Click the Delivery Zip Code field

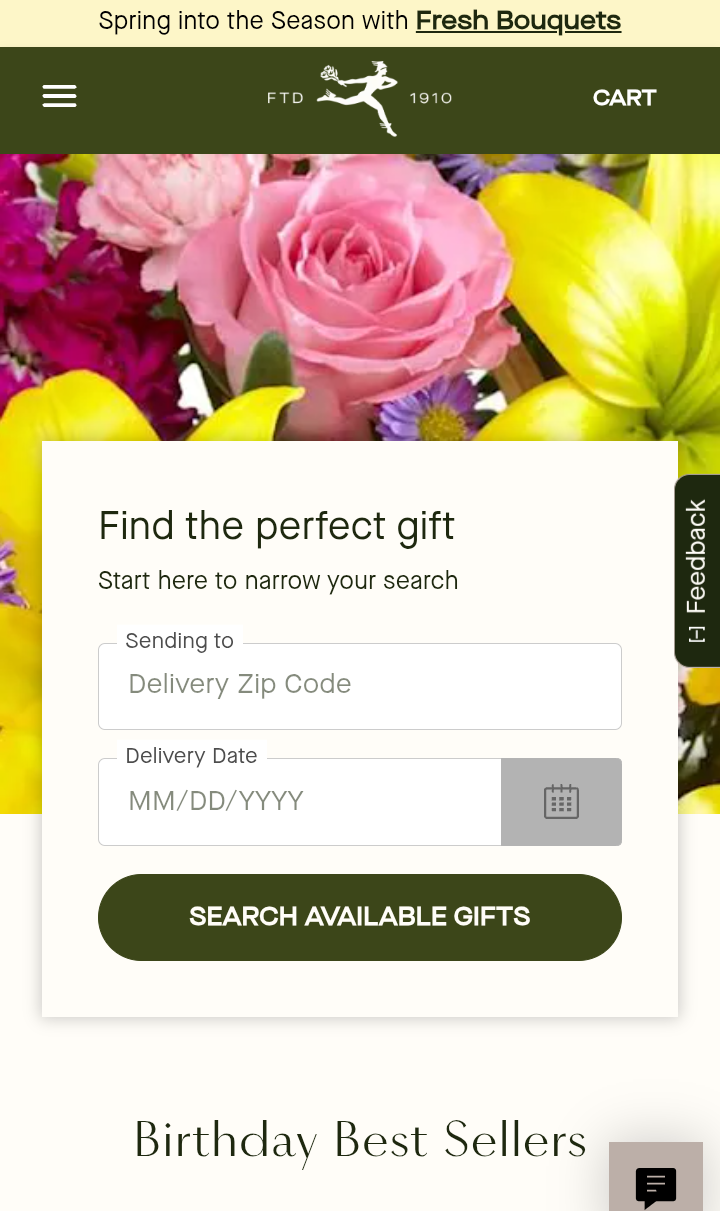point(360,686)
